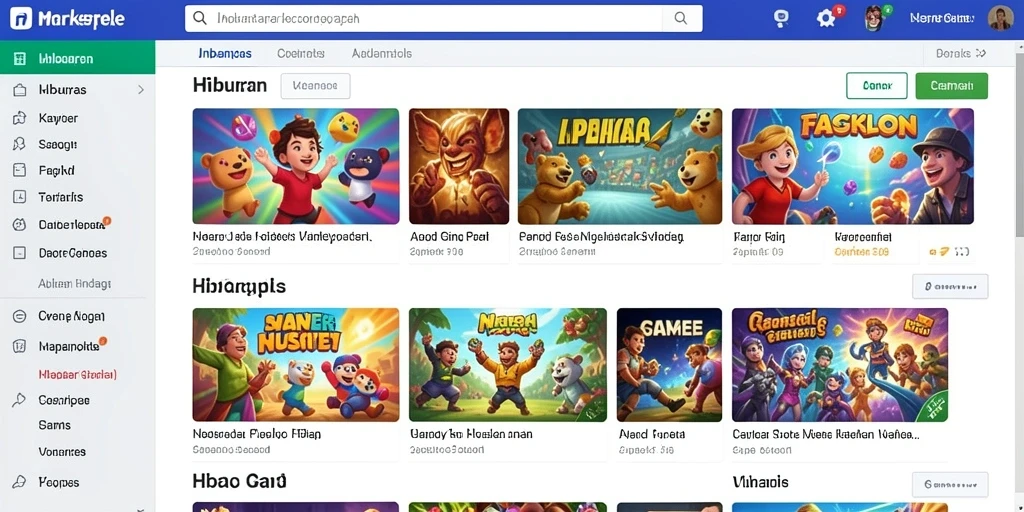Click the avatar icon with green badge

(874, 18)
